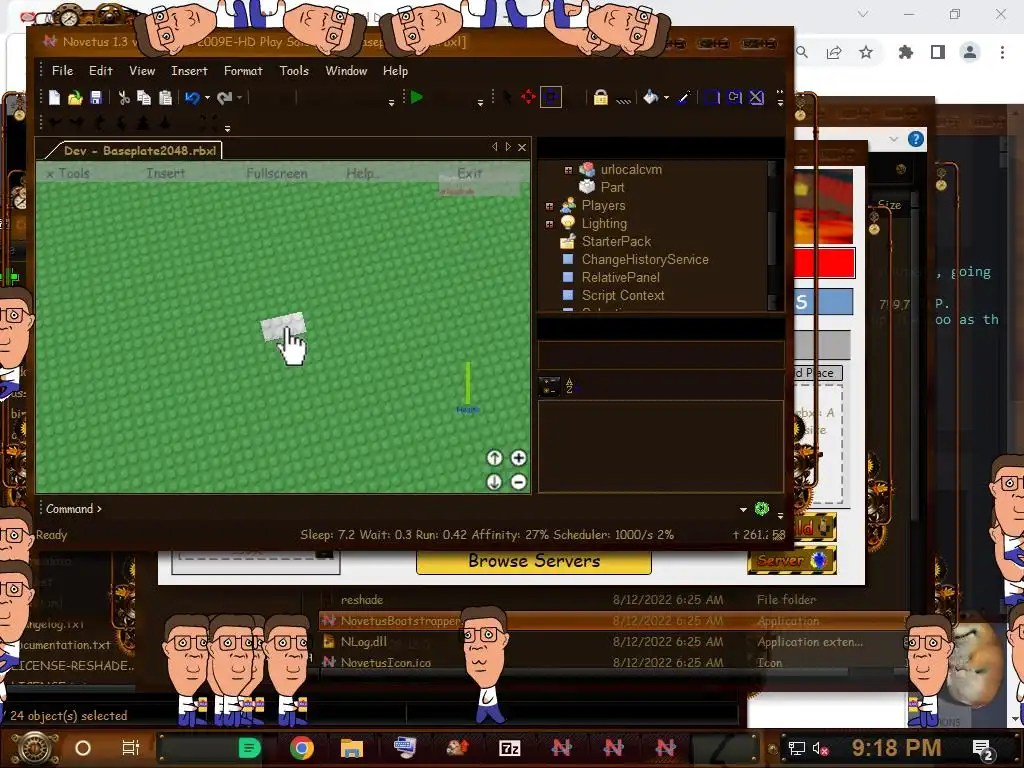This screenshot has height=768, width=1024.
Task: Sort properties alphabetically with the A-Z icon
Action: pyautogui.click(x=570, y=386)
